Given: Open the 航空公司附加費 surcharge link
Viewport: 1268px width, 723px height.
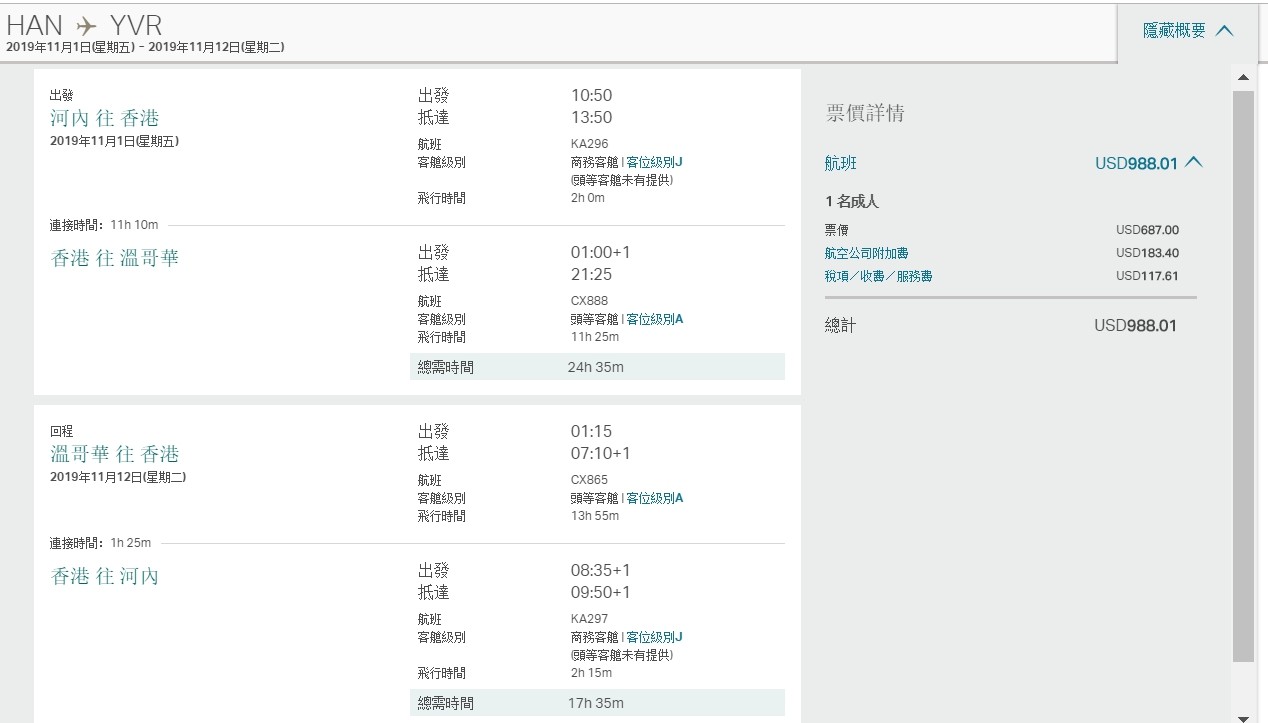Looking at the screenshot, I should coord(866,253).
